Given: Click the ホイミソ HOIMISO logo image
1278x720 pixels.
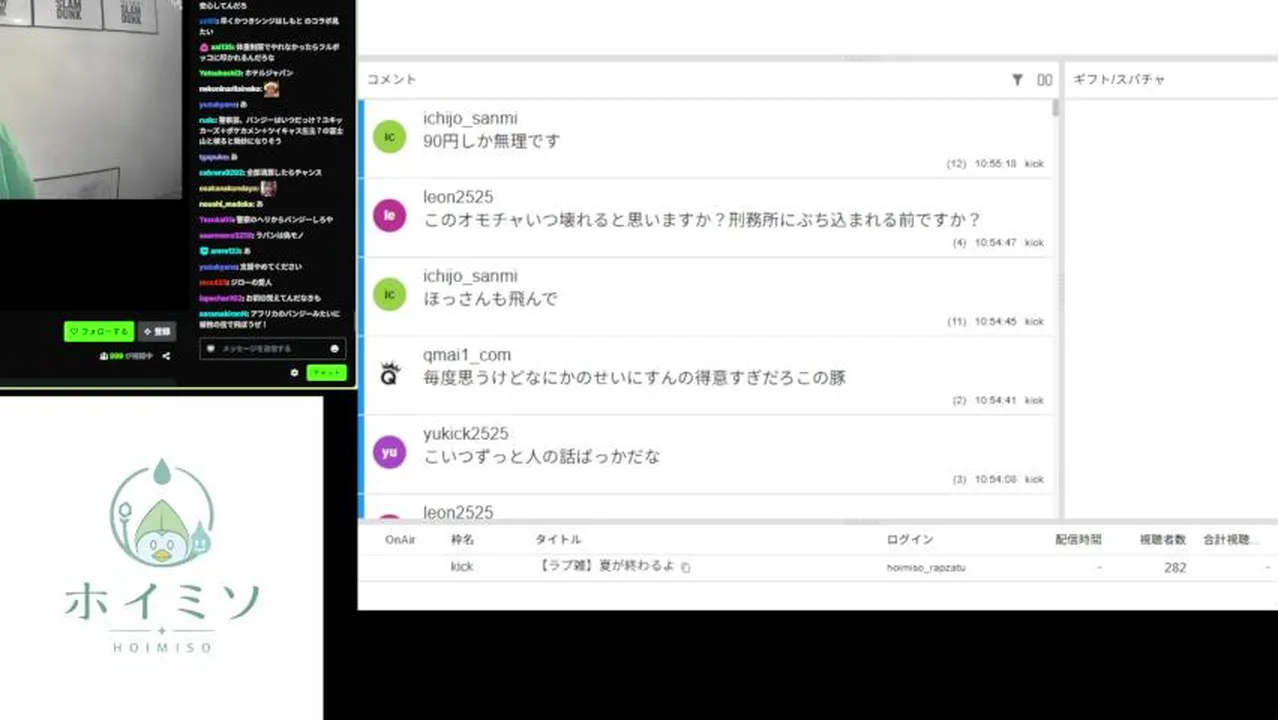Looking at the screenshot, I should pos(162,557).
